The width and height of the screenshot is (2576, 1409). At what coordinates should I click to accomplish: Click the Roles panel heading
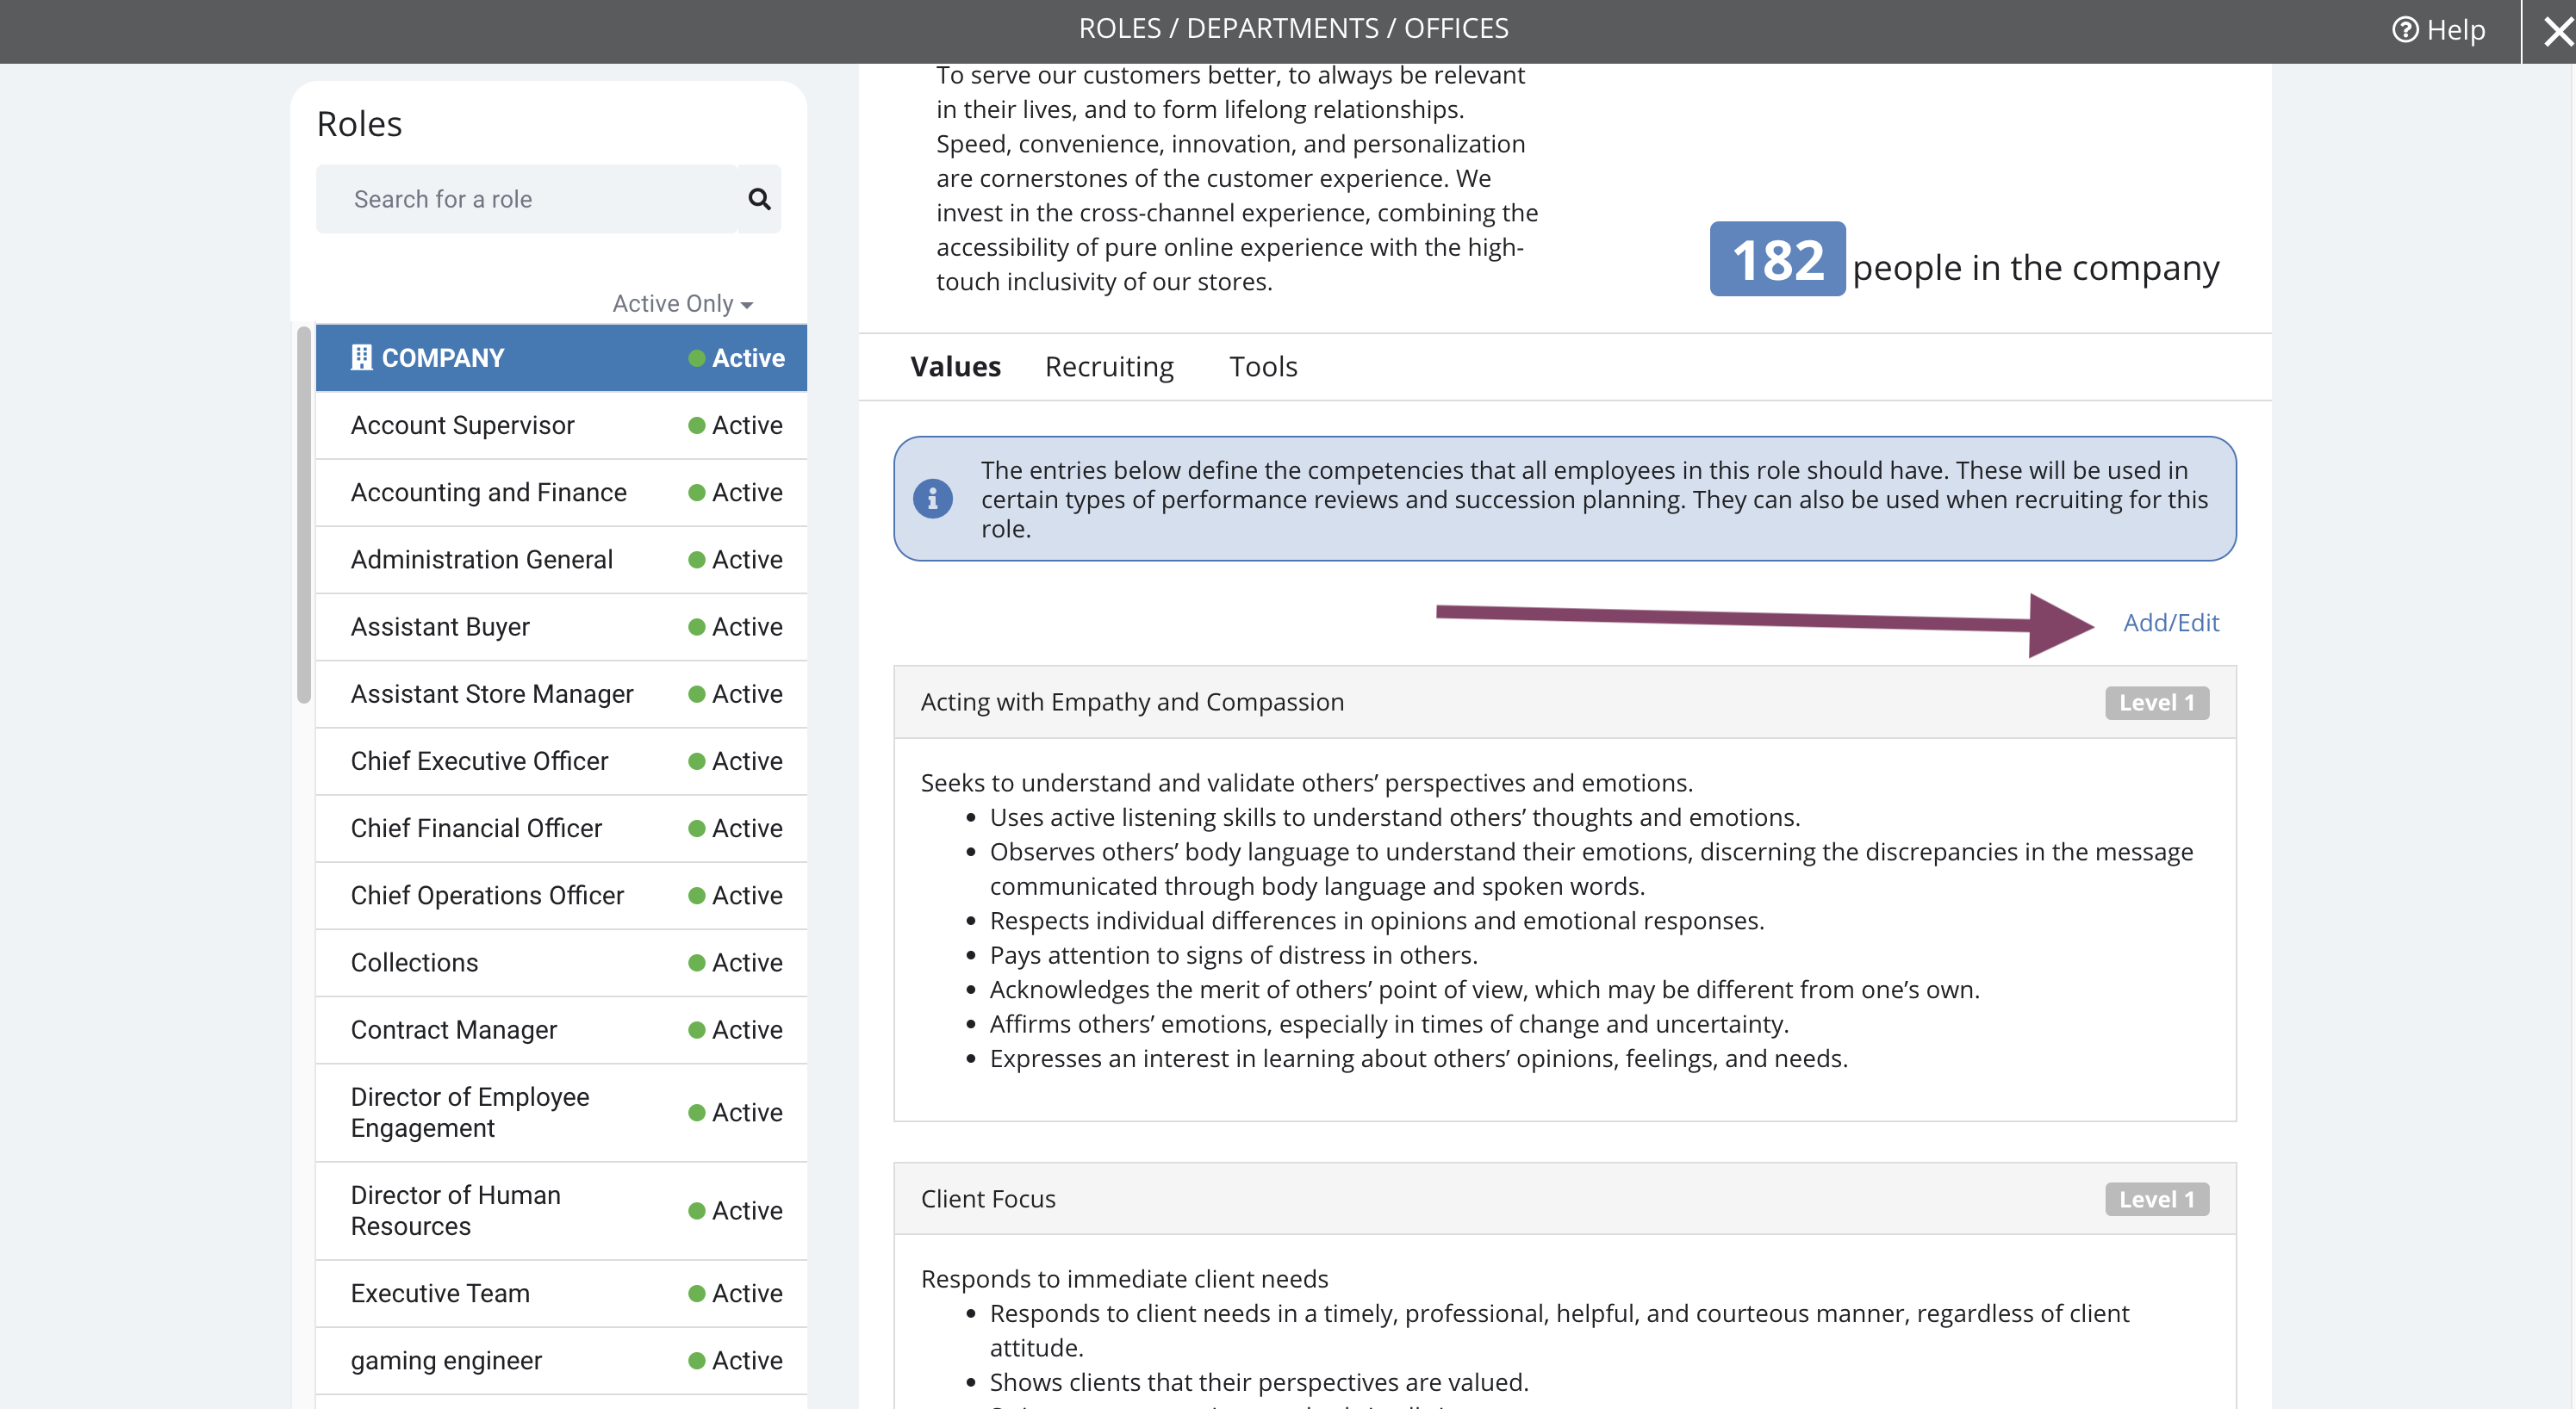pyautogui.click(x=359, y=124)
